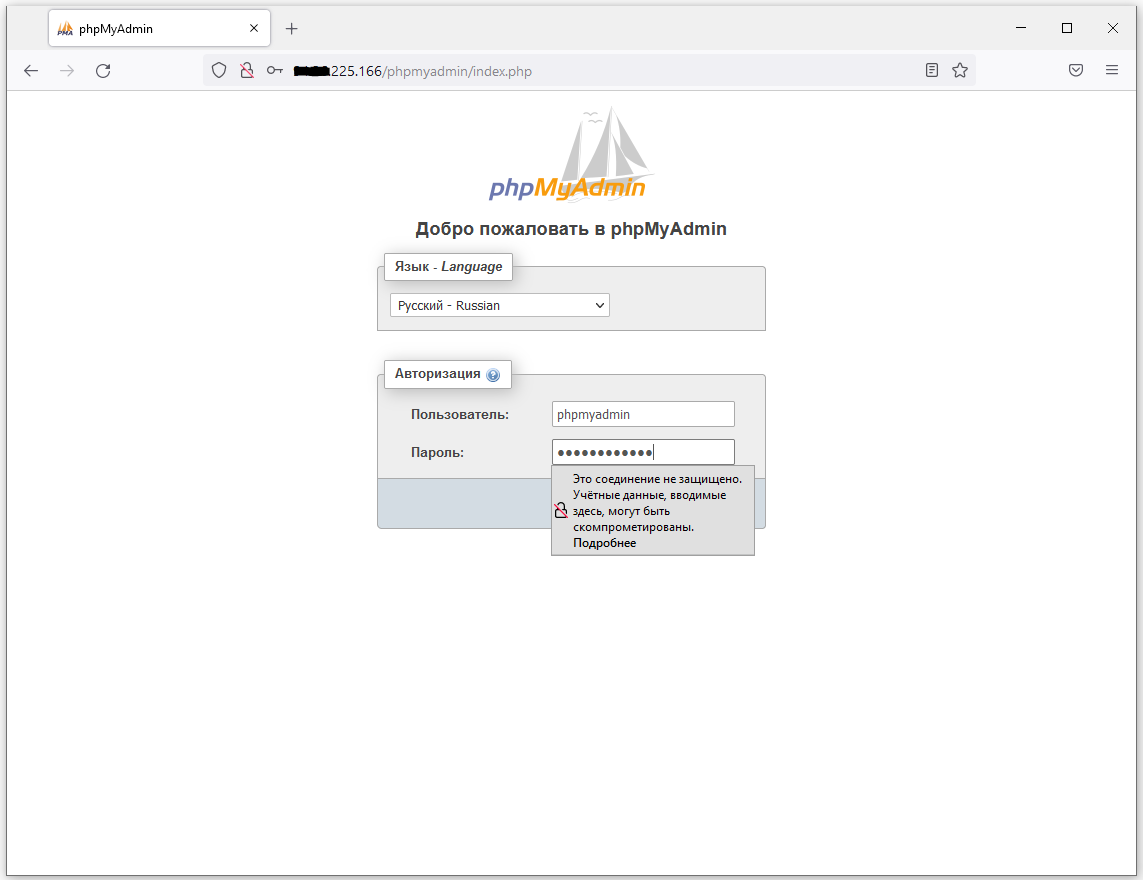Open the Pocket save icon
The height and width of the screenshot is (880, 1143).
[x=1076, y=71]
